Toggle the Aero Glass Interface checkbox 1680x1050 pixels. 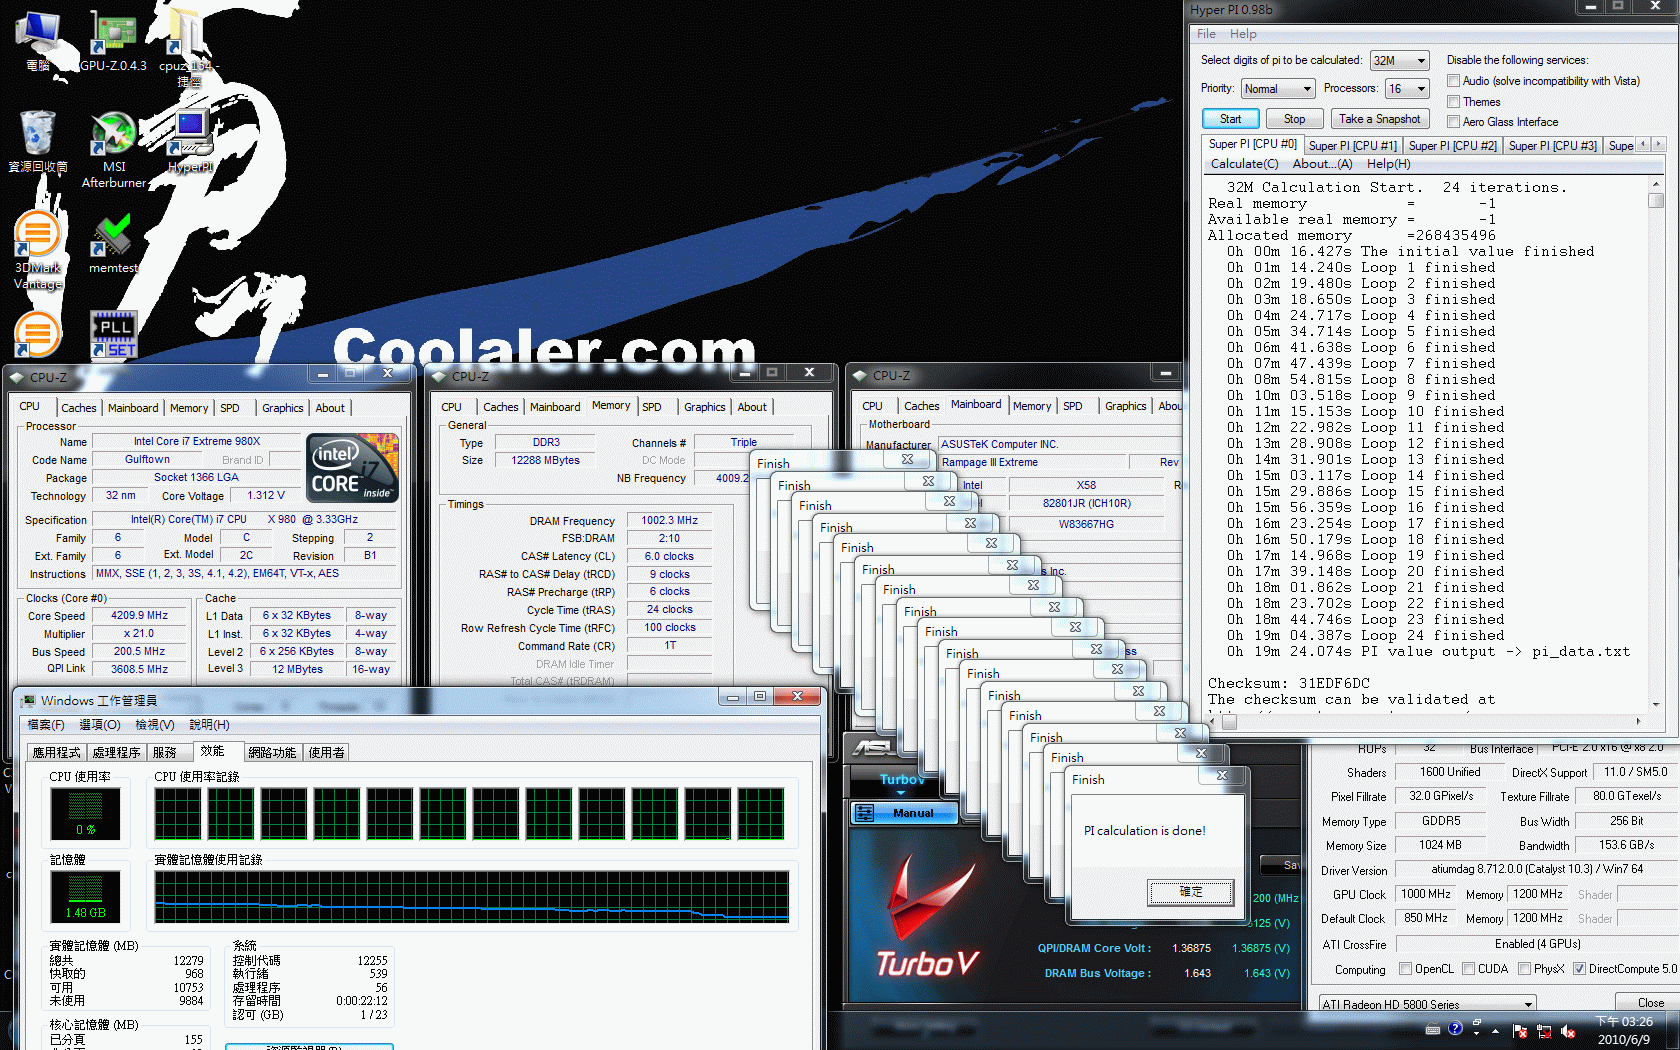pyautogui.click(x=1454, y=122)
